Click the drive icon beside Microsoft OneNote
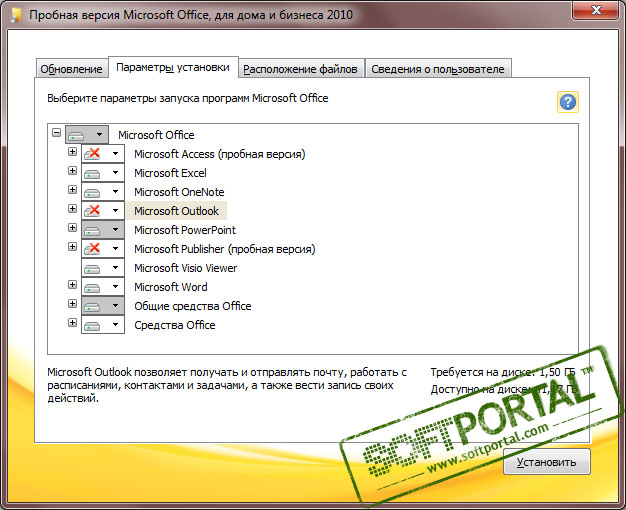Viewport: 626px width, 510px height. click(x=92, y=193)
